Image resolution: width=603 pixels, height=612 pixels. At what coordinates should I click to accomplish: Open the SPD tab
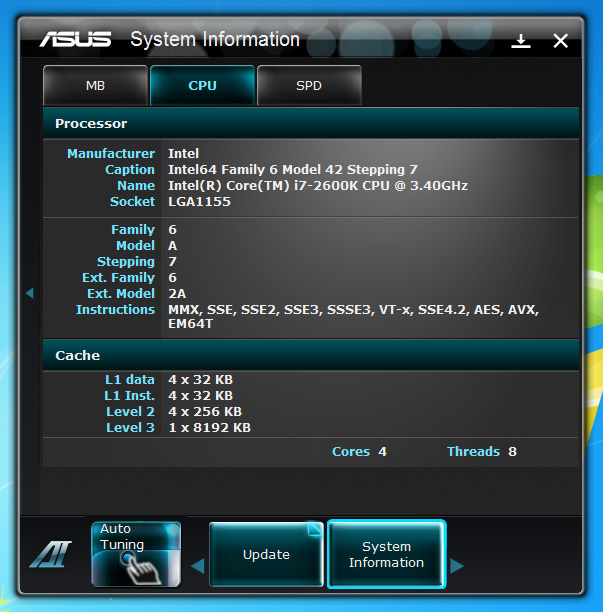click(x=309, y=85)
